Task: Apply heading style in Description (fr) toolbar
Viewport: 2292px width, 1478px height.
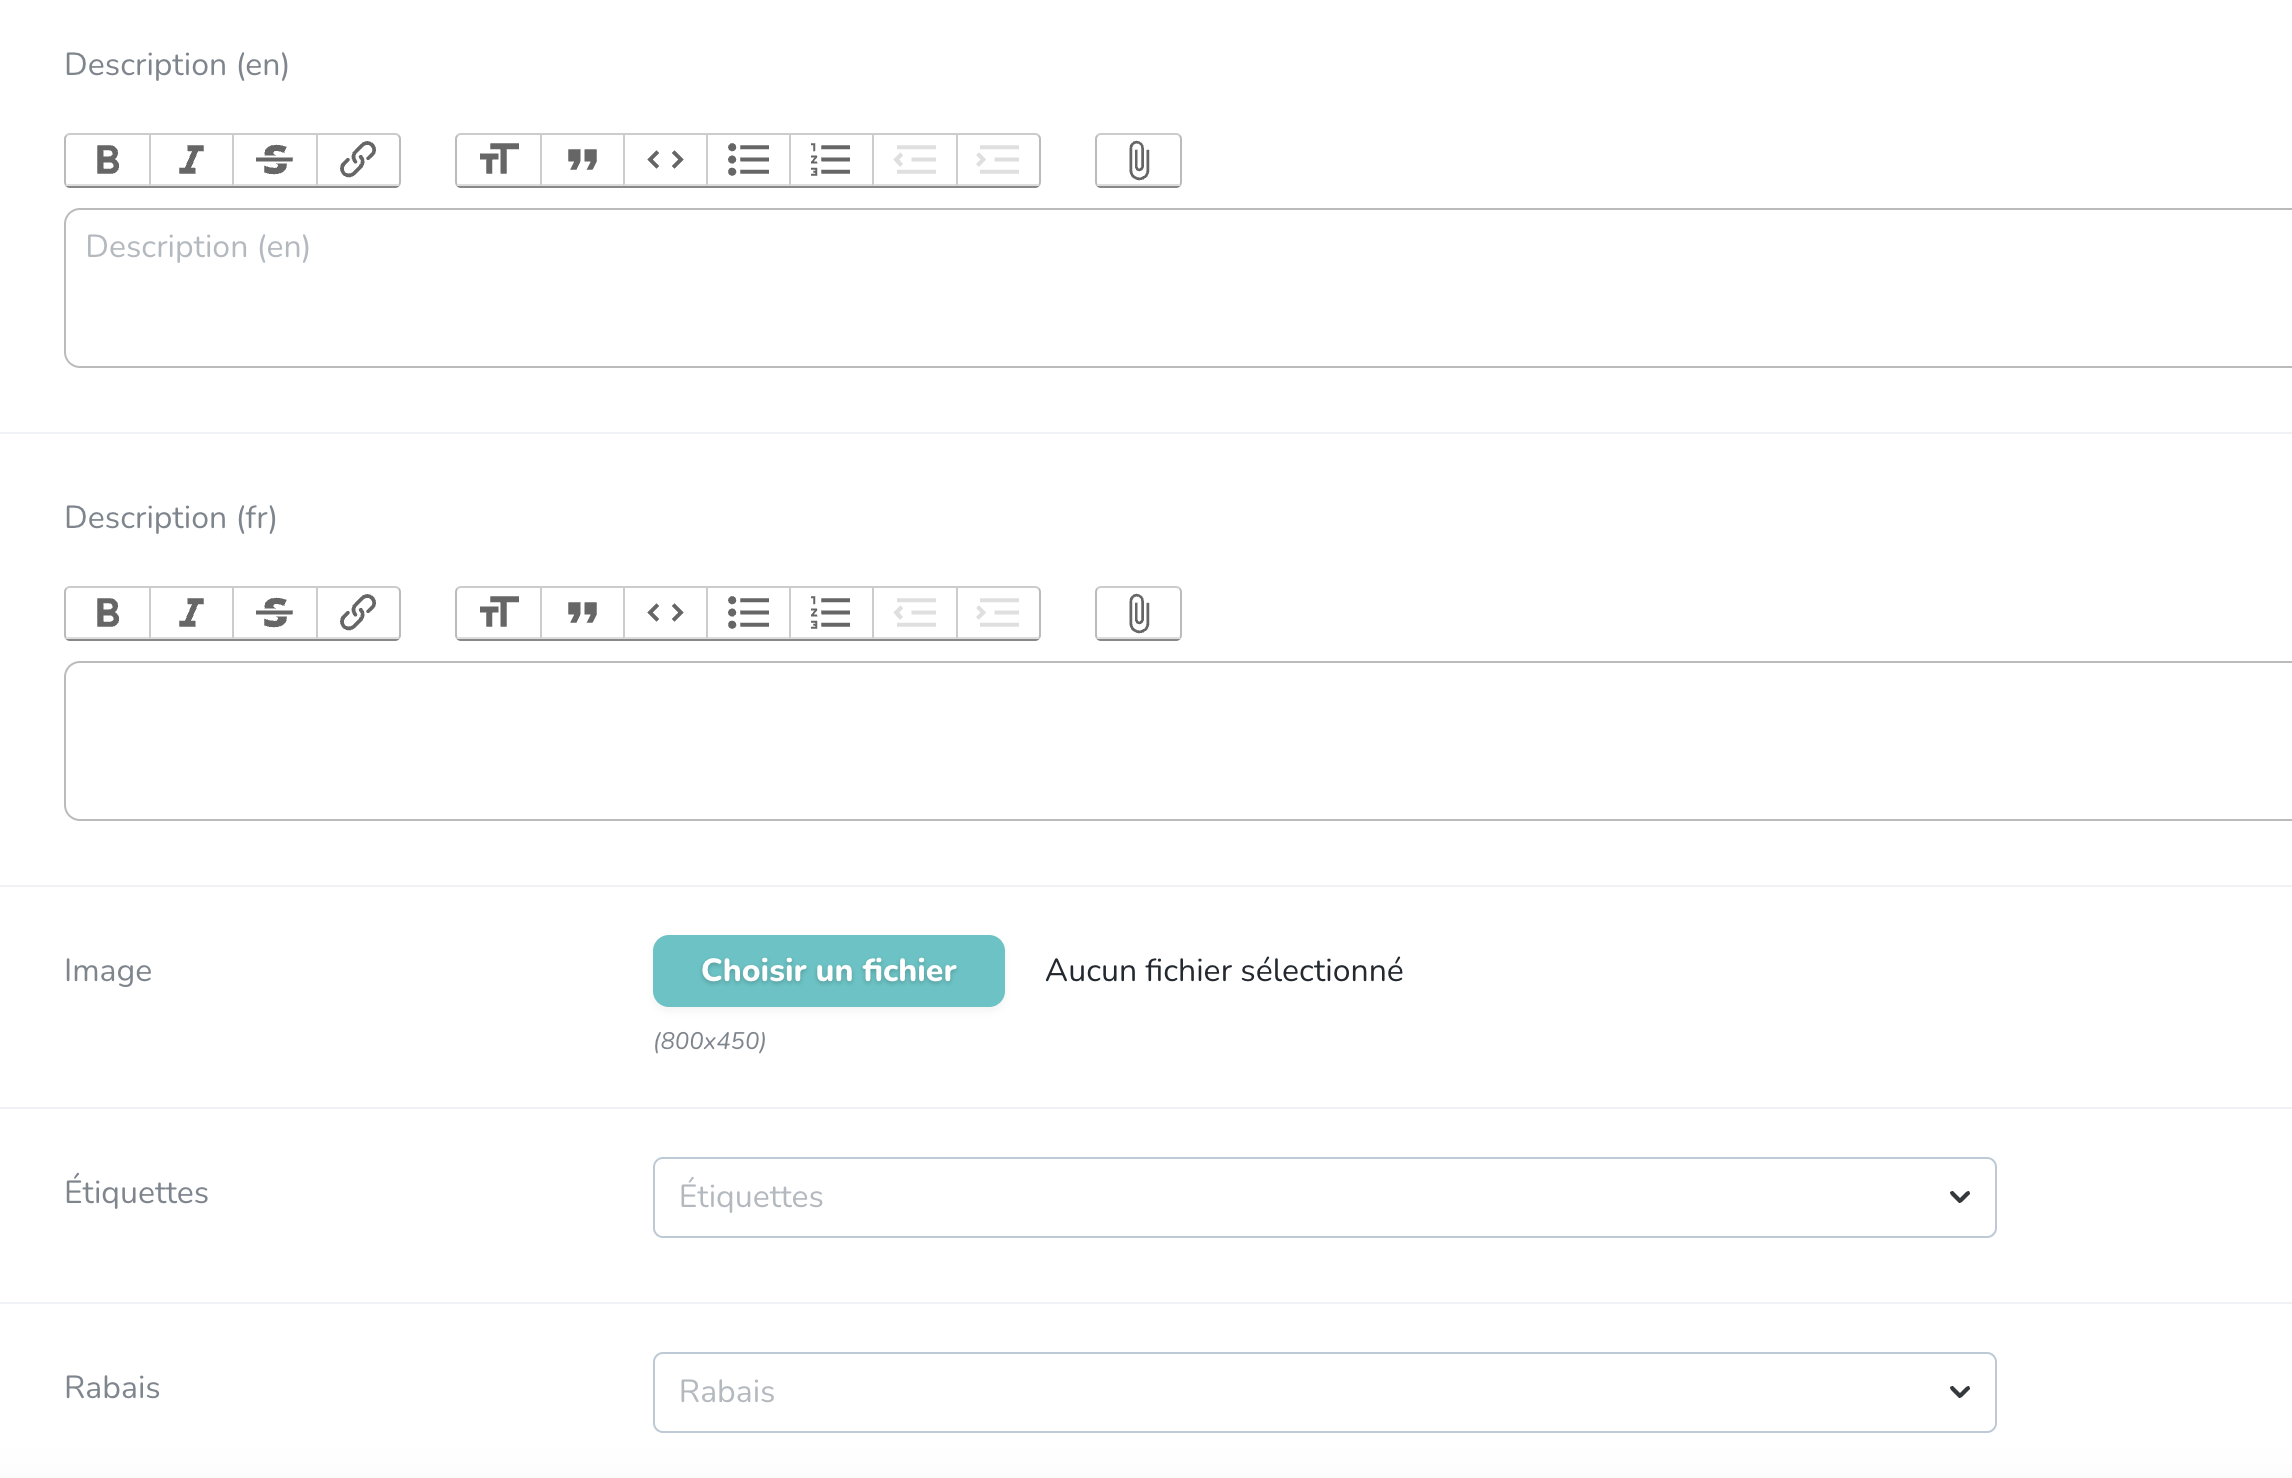Action: tap(498, 613)
